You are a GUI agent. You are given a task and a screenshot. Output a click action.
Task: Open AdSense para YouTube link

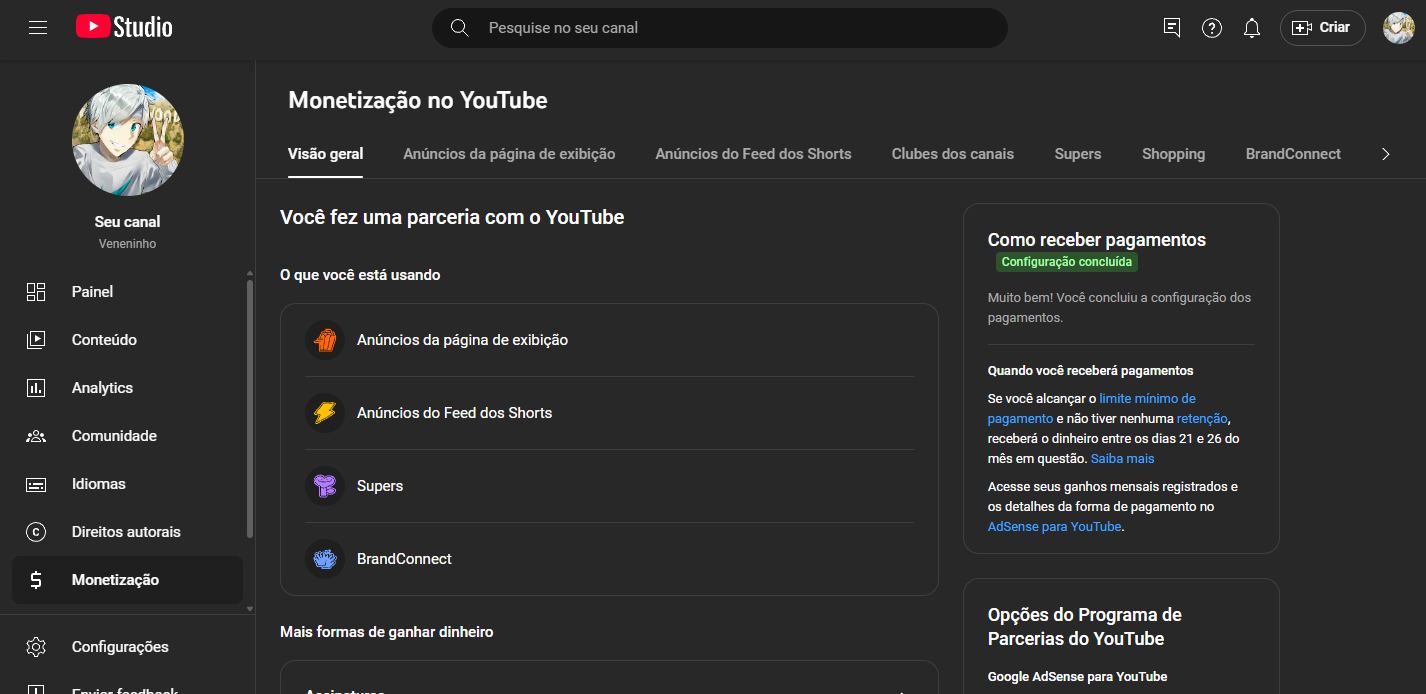coord(1054,526)
